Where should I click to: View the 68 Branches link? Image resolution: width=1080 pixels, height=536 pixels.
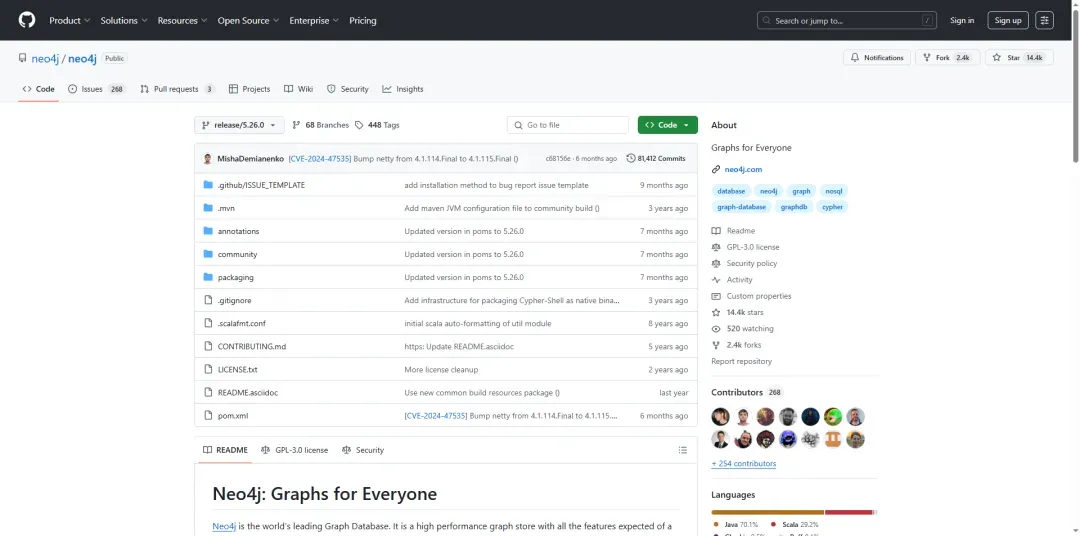click(x=321, y=125)
